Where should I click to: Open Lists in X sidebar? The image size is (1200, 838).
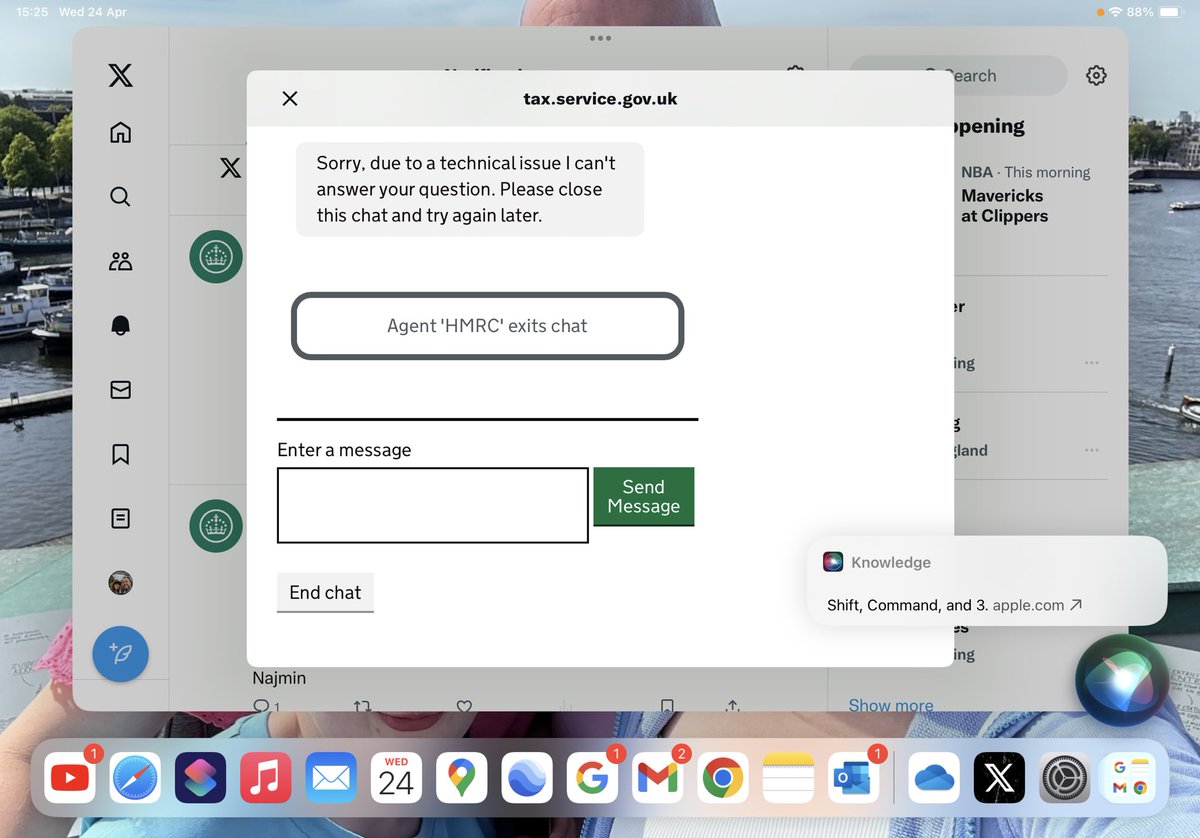(120, 518)
